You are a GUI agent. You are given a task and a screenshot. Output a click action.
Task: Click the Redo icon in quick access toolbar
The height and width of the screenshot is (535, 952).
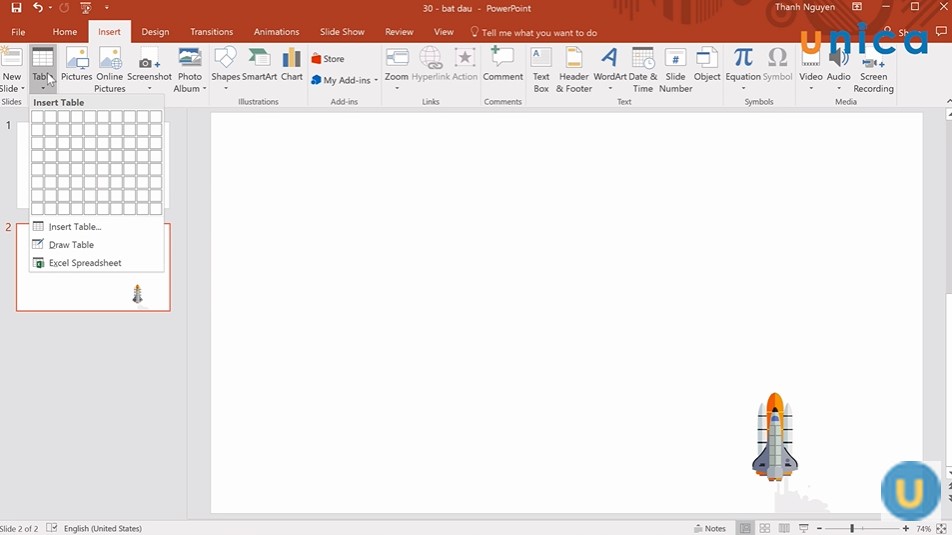pos(64,8)
